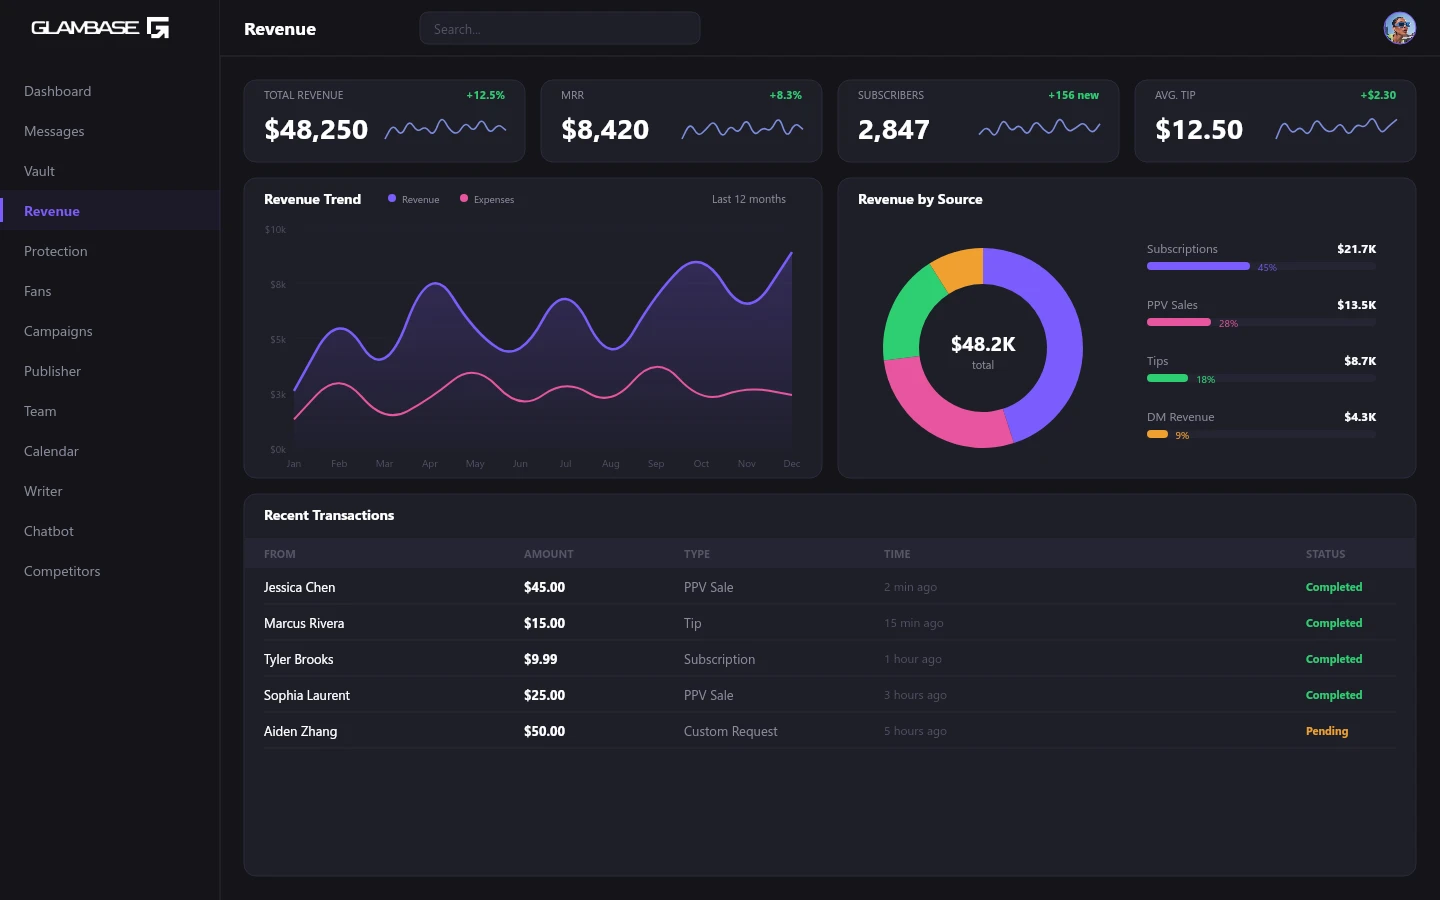Open Dashboard from the sidebar
Screen dimensions: 1440x900
tap(58, 91)
